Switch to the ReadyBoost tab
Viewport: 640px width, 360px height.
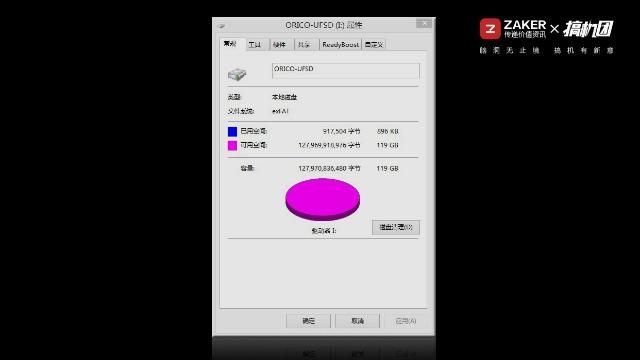(340, 44)
